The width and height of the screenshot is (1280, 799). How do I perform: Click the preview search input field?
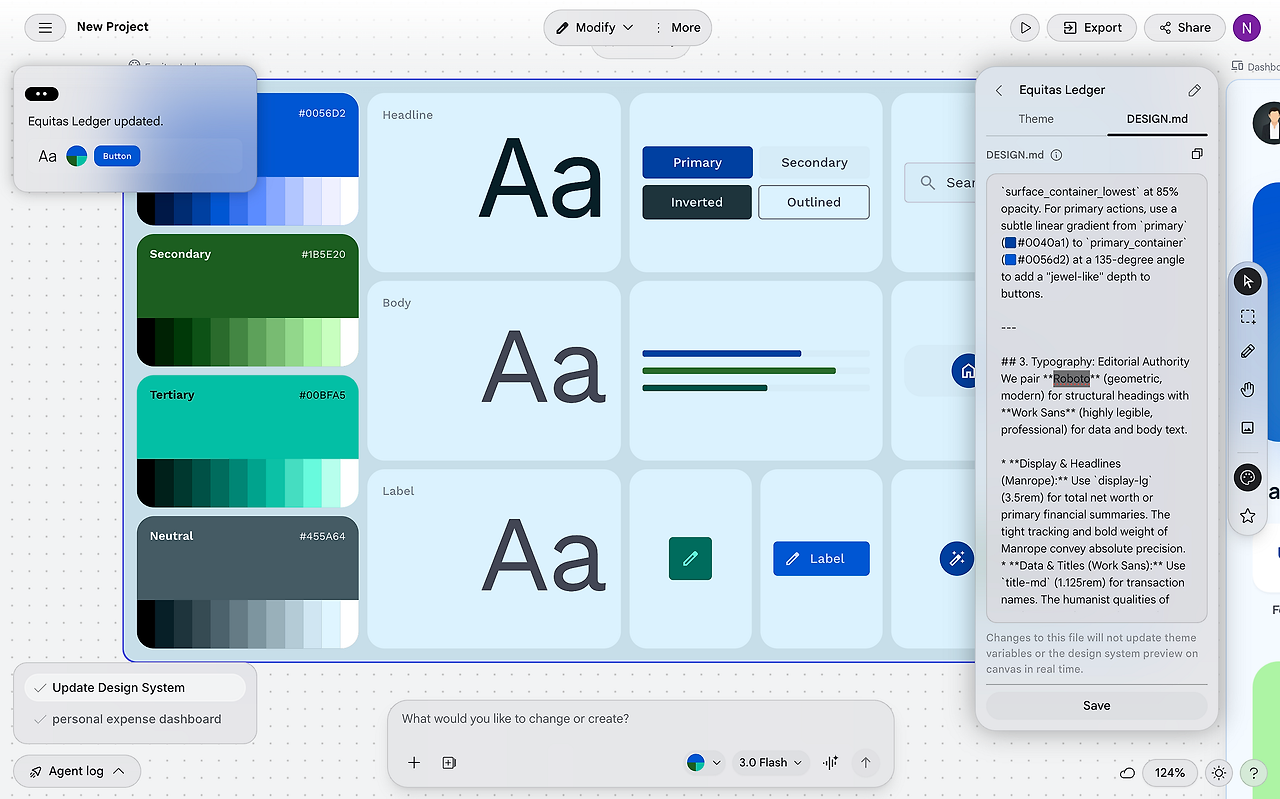coord(941,183)
